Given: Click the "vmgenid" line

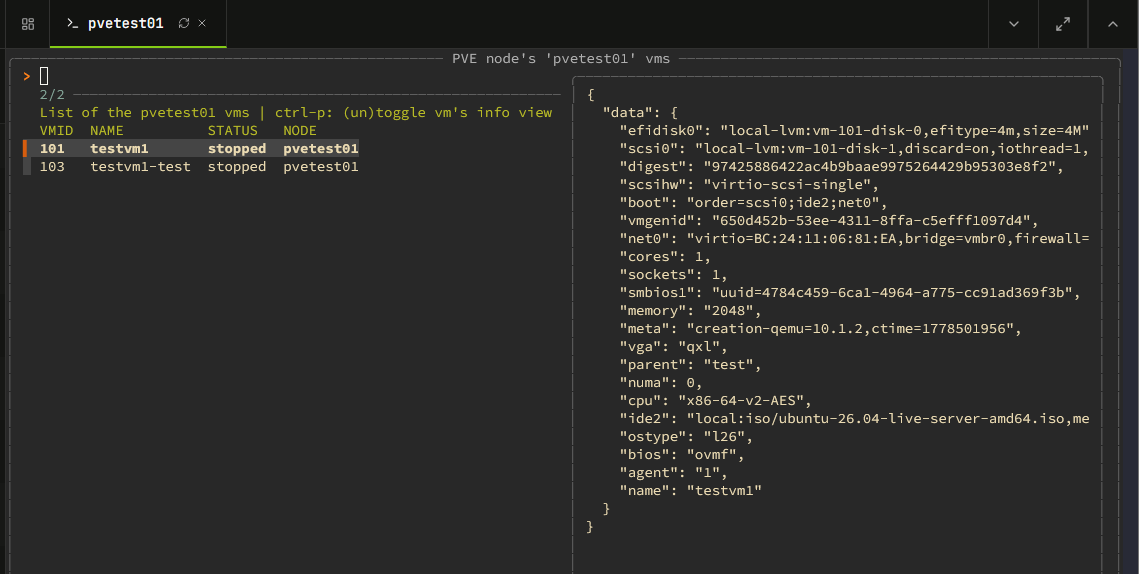Looking at the screenshot, I should [x=829, y=220].
